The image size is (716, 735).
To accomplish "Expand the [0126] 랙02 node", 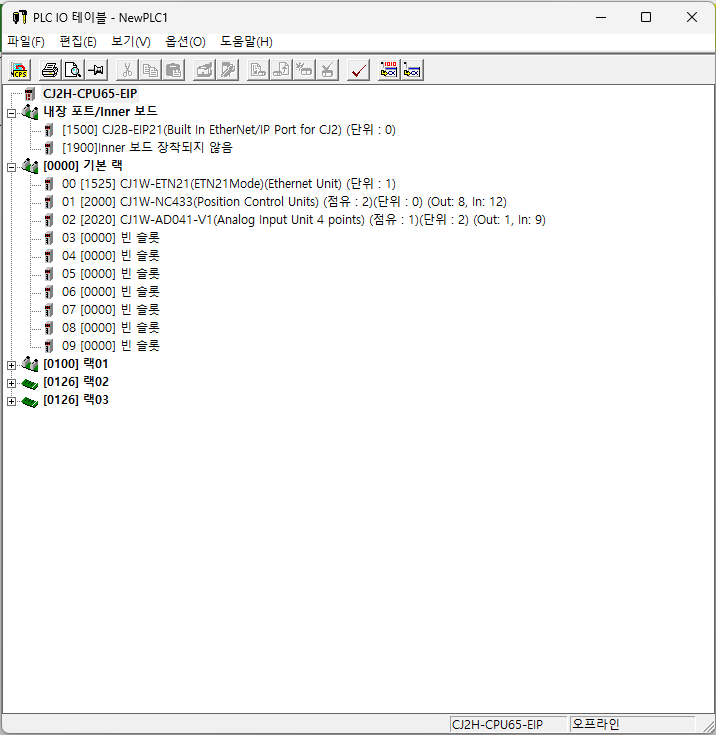I will 11,383.
